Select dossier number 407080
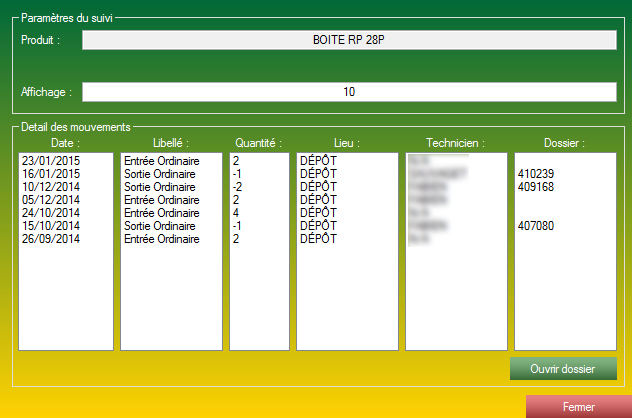The width and height of the screenshot is (632, 418). coord(535,225)
